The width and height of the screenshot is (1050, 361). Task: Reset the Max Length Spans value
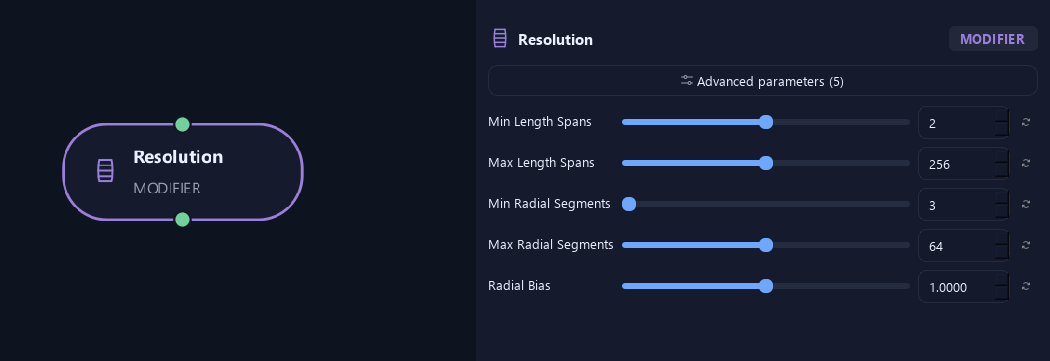click(1025, 163)
